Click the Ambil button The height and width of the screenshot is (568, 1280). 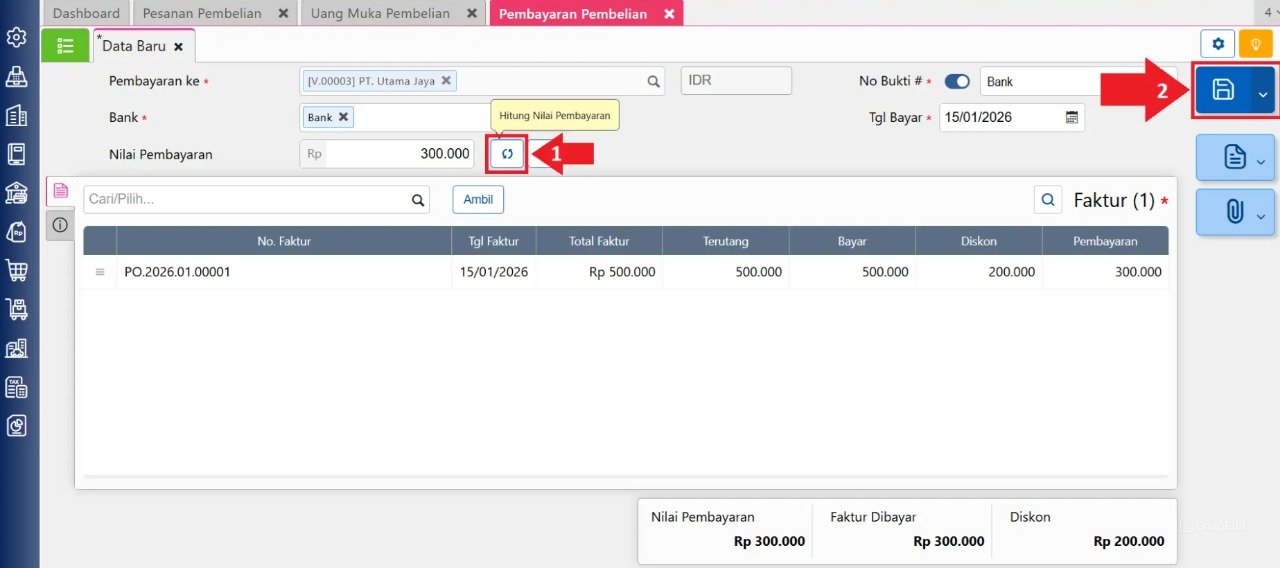478,200
